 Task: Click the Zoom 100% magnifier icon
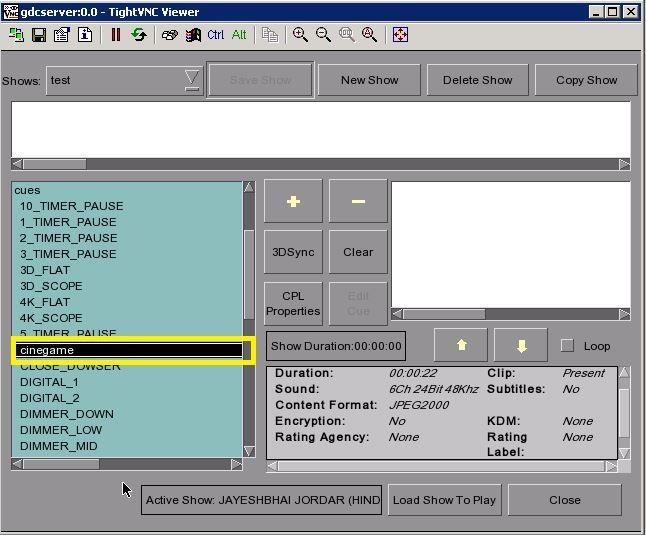coord(346,35)
